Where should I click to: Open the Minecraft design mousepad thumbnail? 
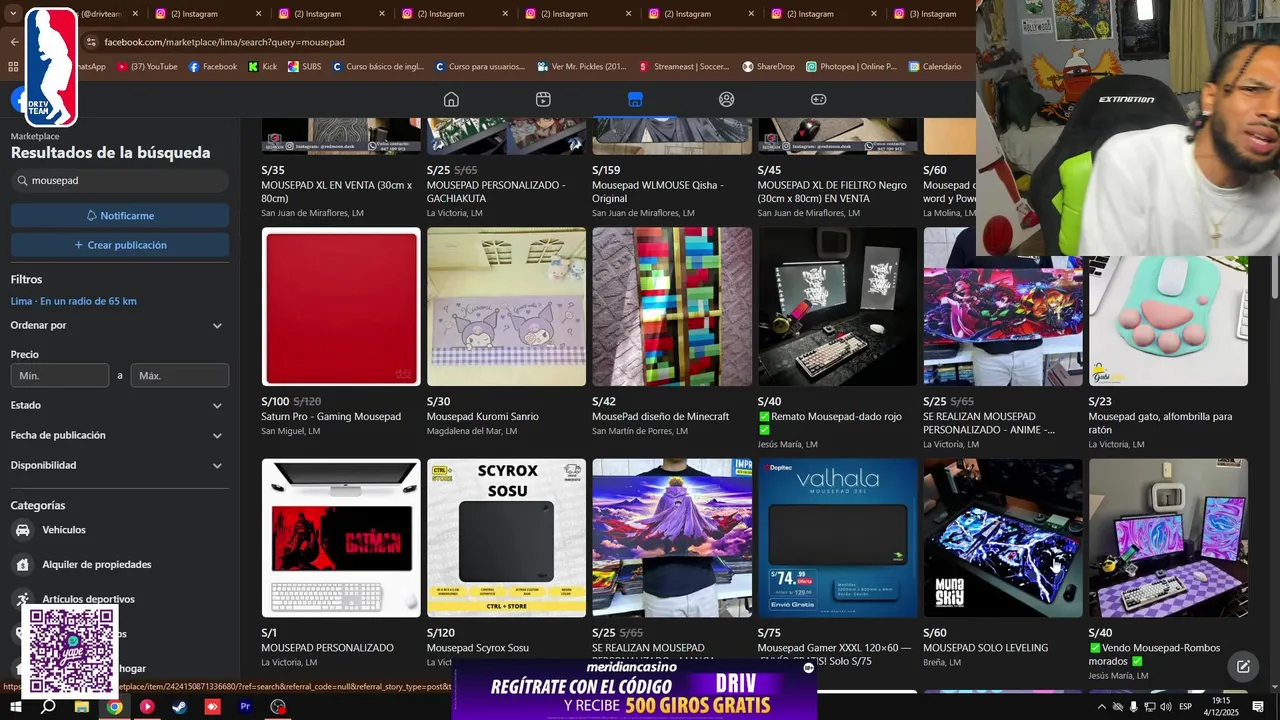(672, 307)
